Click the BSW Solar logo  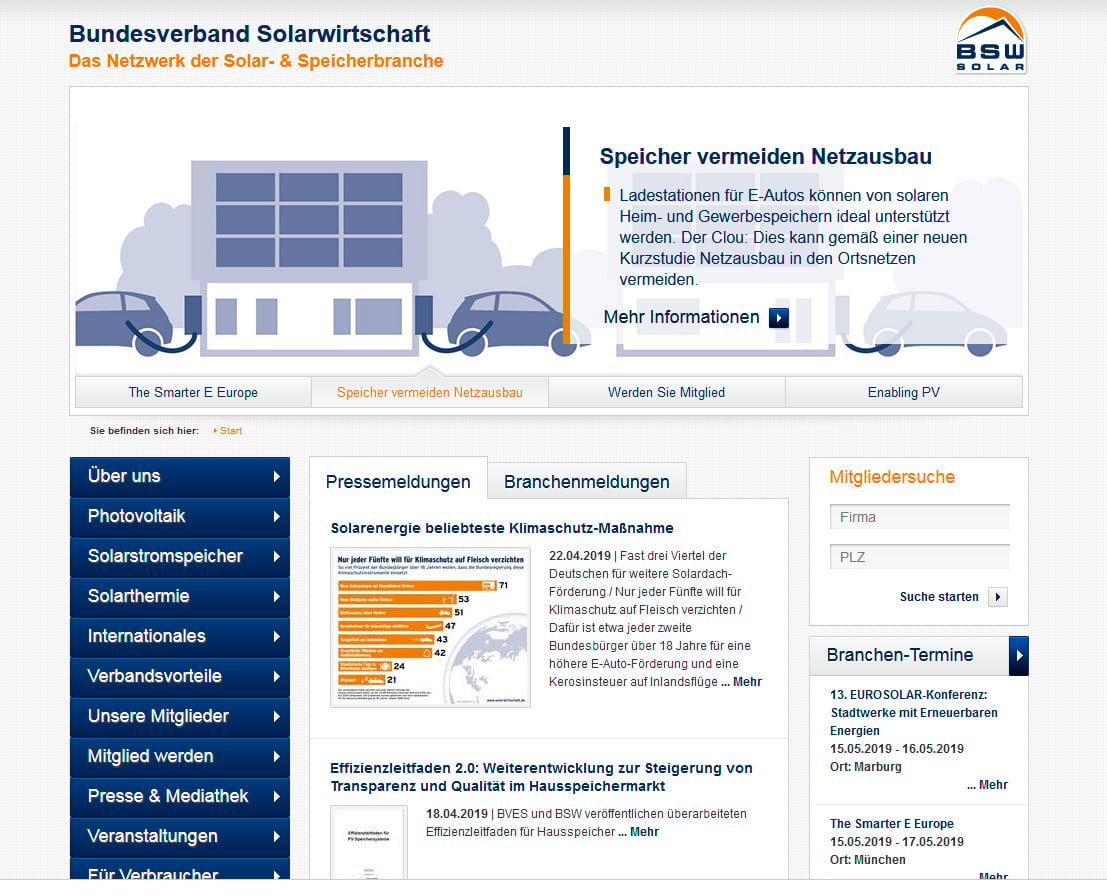[991, 40]
